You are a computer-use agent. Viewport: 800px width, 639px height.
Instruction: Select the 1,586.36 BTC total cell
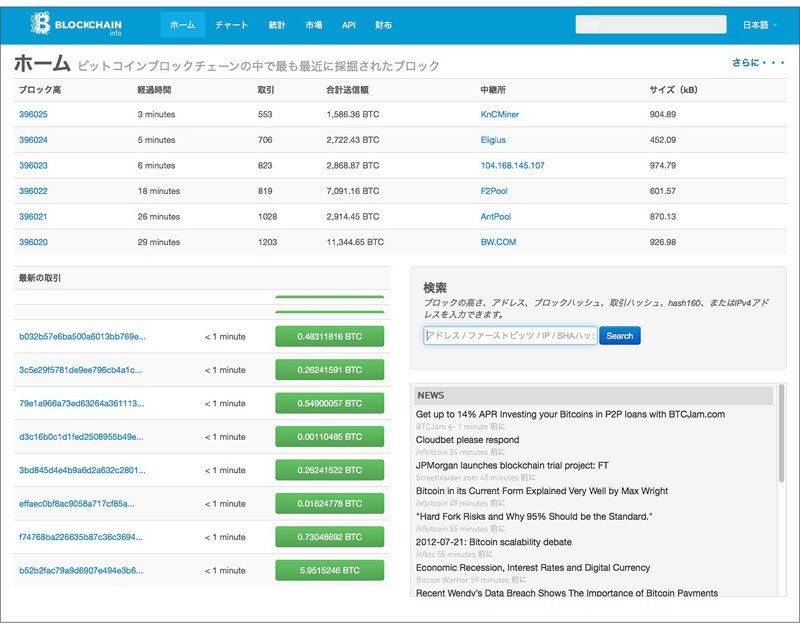(353, 114)
